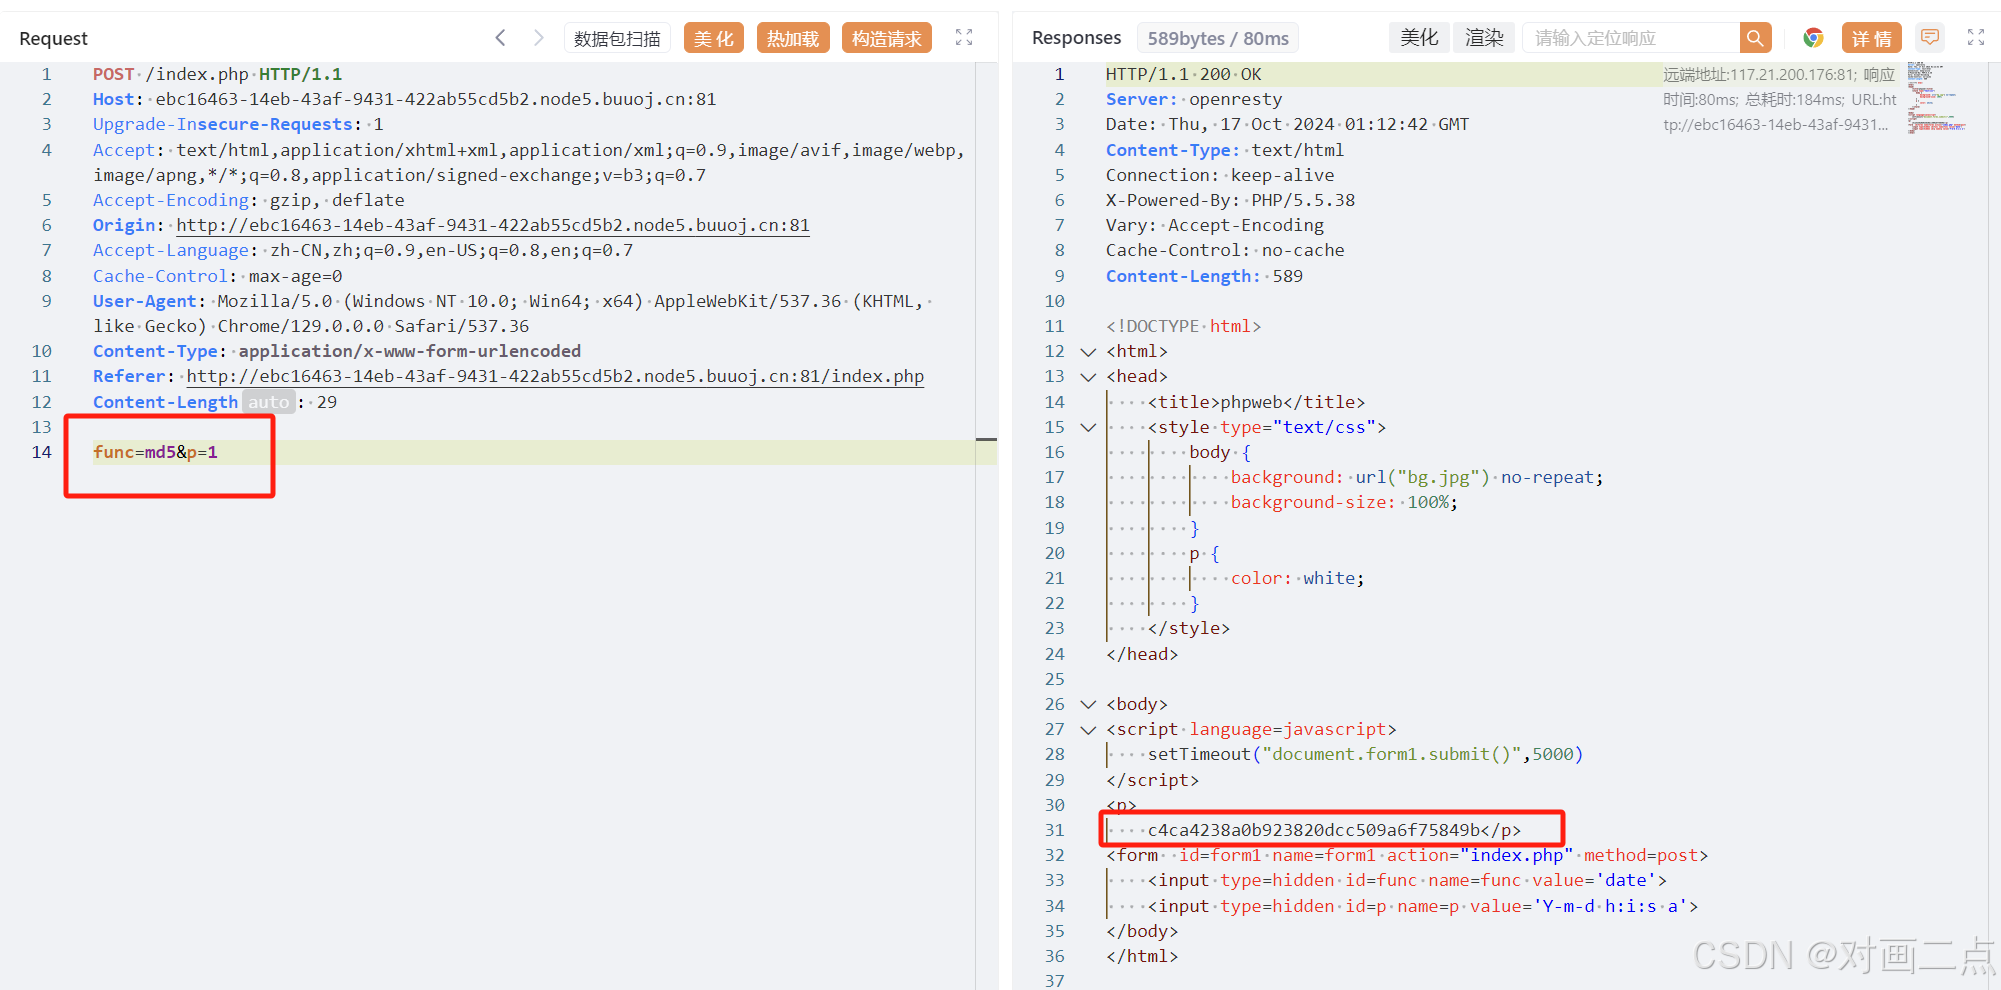2001x990 pixels.
Task: Click the 渲染 render button
Action: click(1484, 38)
